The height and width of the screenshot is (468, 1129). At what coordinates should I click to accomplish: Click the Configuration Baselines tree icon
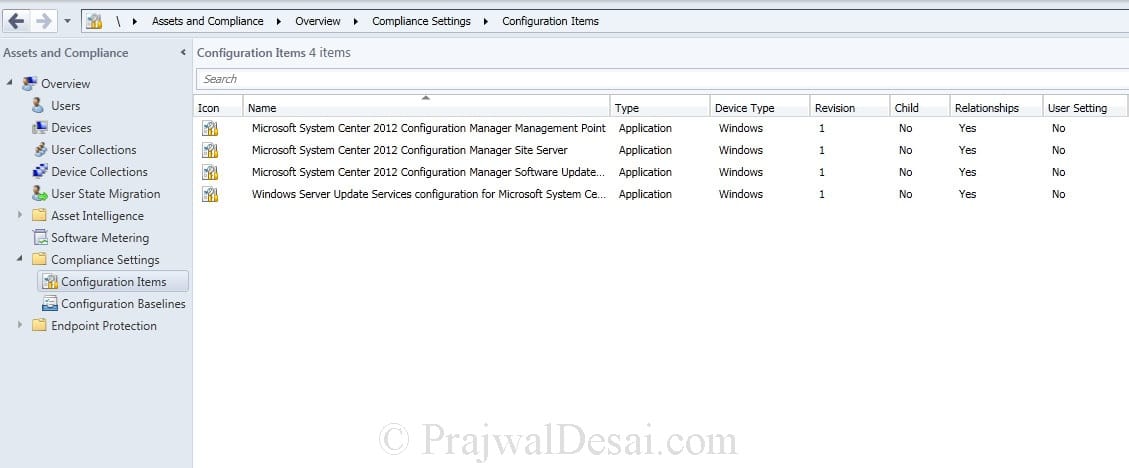(x=50, y=304)
